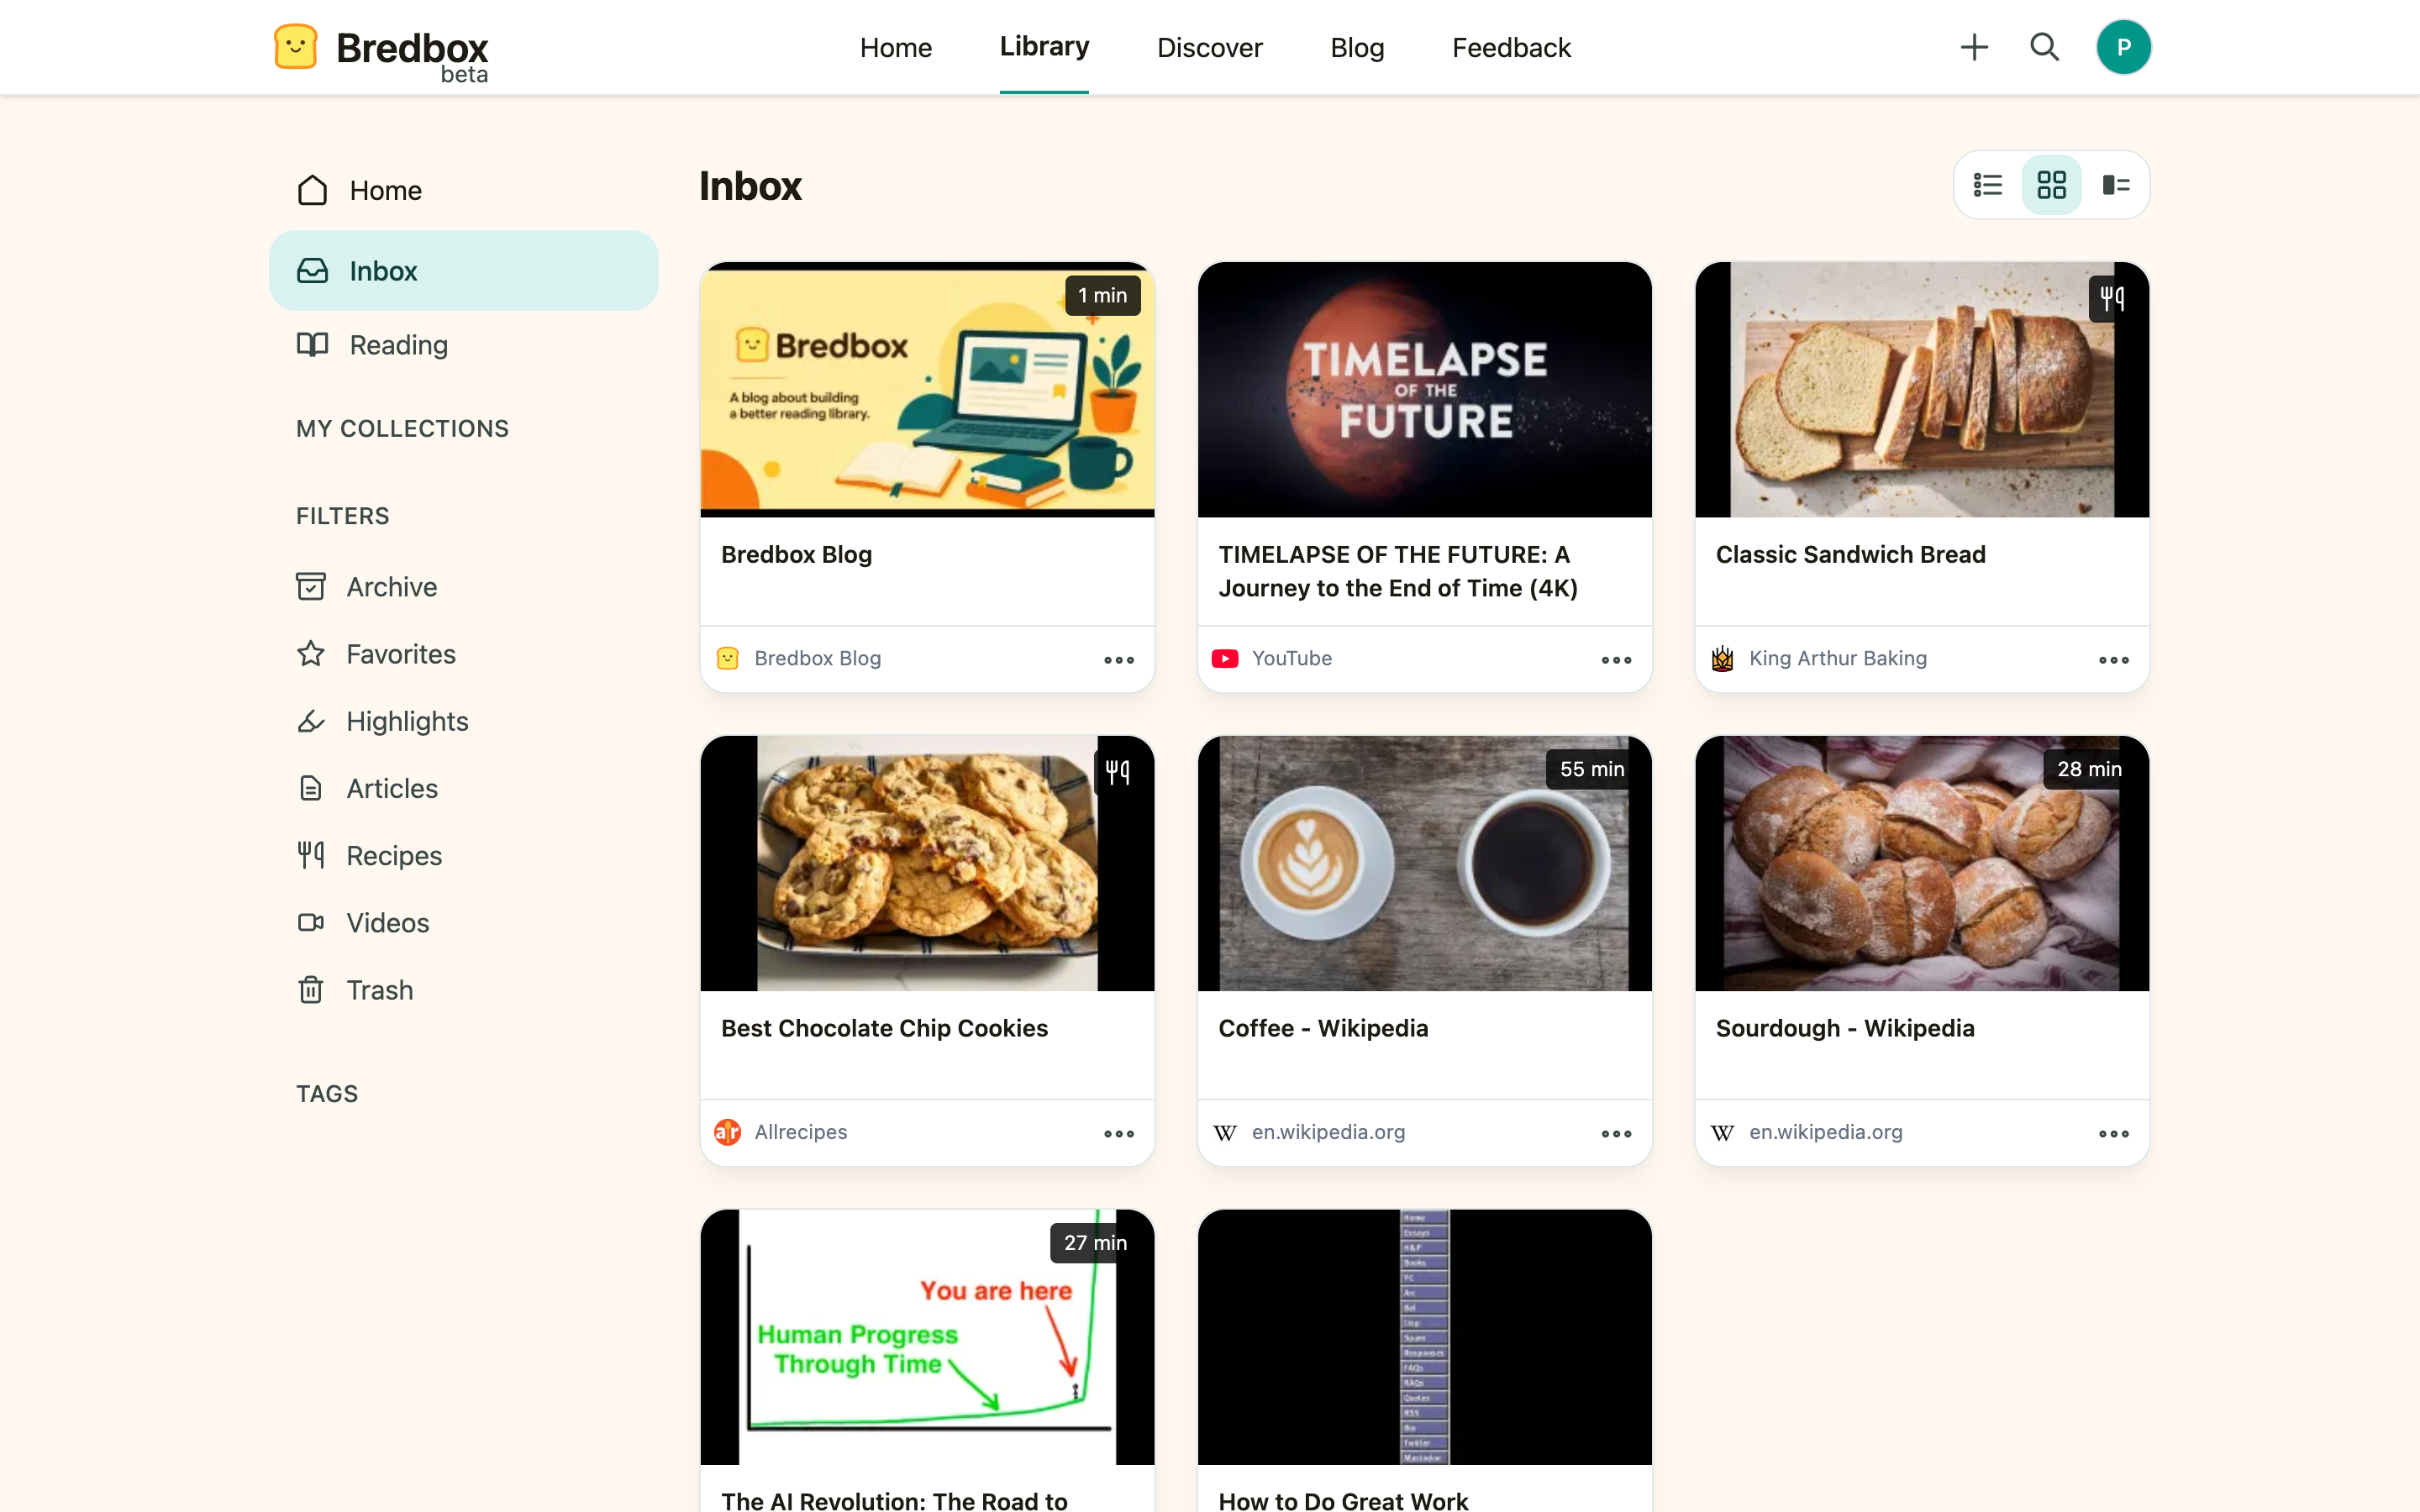Go to Home in top navigation
The image size is (2420, 1512).
pyautogui.click(x=895, y=47)
